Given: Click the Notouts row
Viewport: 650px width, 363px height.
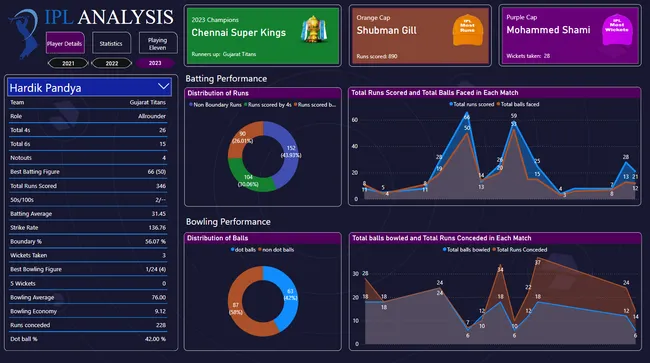Looking at the screenshot, I should pos(88,158).
